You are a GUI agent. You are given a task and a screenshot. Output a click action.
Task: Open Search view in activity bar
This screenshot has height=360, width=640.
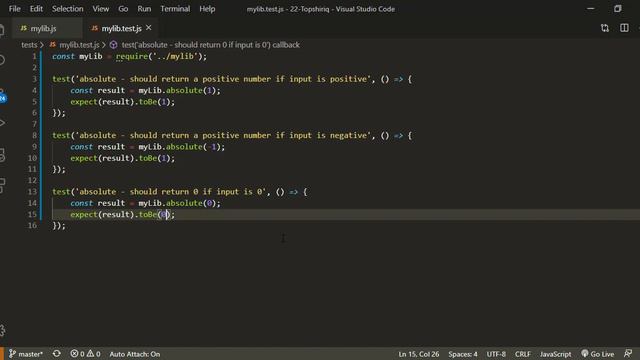(2, 60)
